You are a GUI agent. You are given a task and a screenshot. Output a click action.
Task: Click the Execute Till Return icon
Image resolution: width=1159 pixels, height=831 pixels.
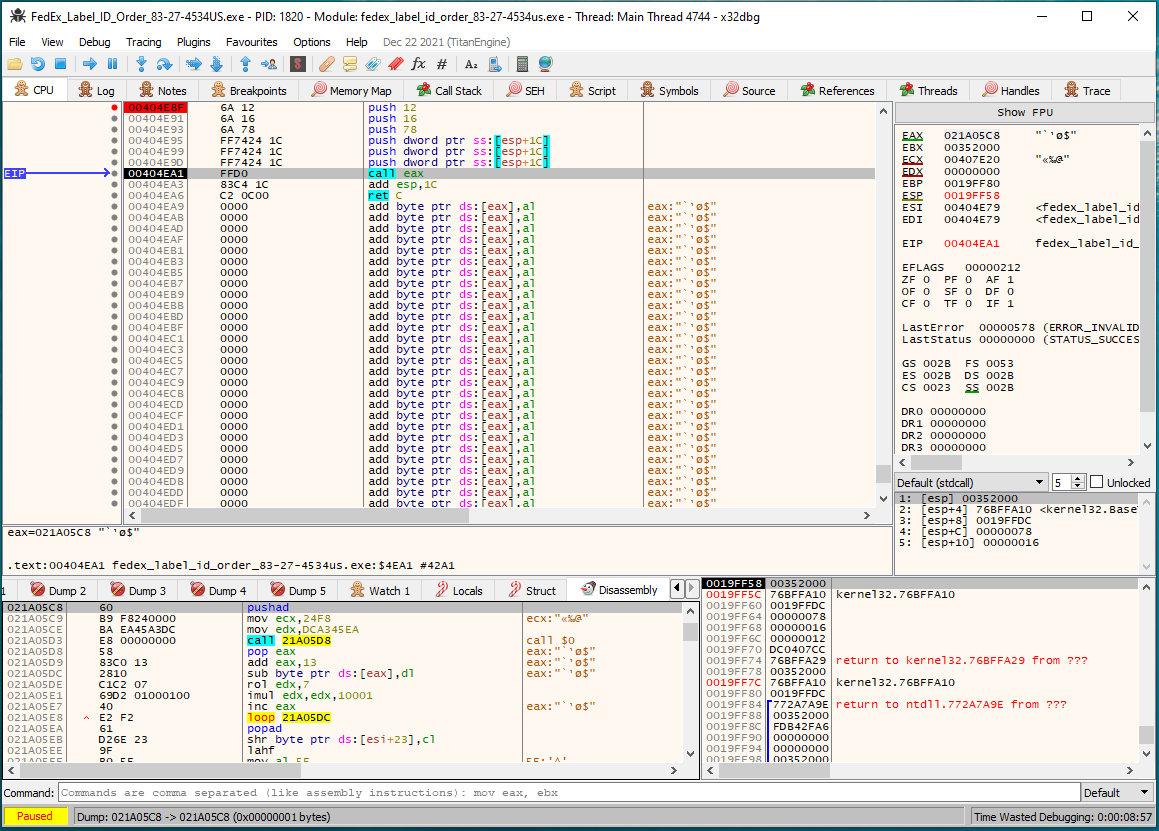245,64
